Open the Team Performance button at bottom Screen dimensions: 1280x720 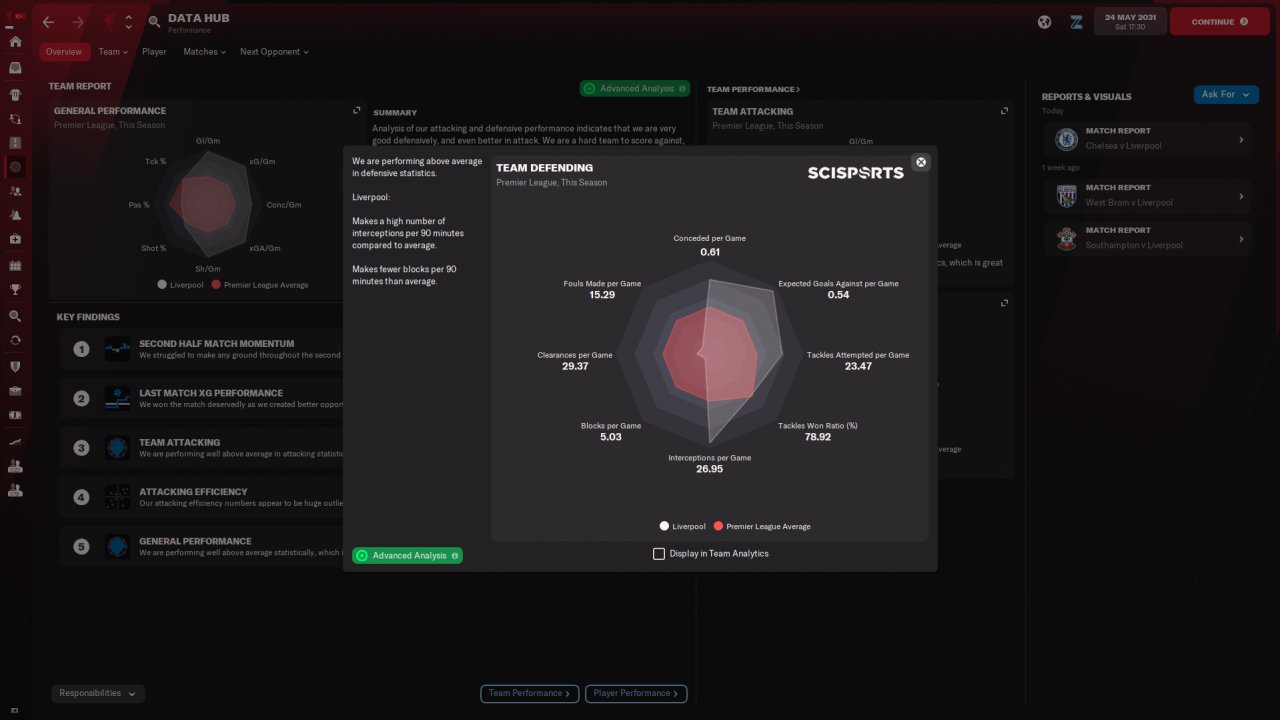click(x=530, y=693)
